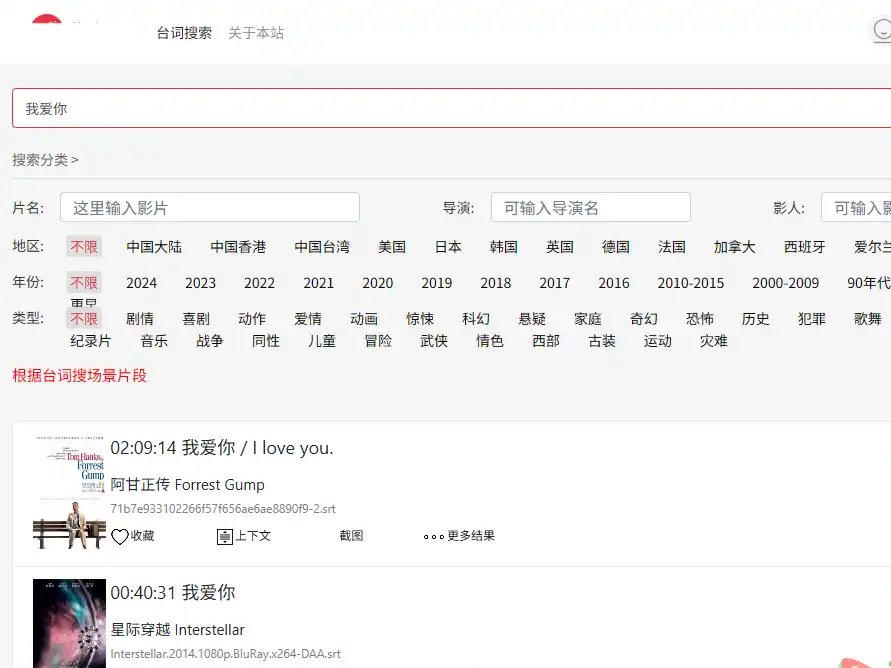Select the 中国香港 region filter
Screen dimensions: 891x668
(x=238, y=247)
